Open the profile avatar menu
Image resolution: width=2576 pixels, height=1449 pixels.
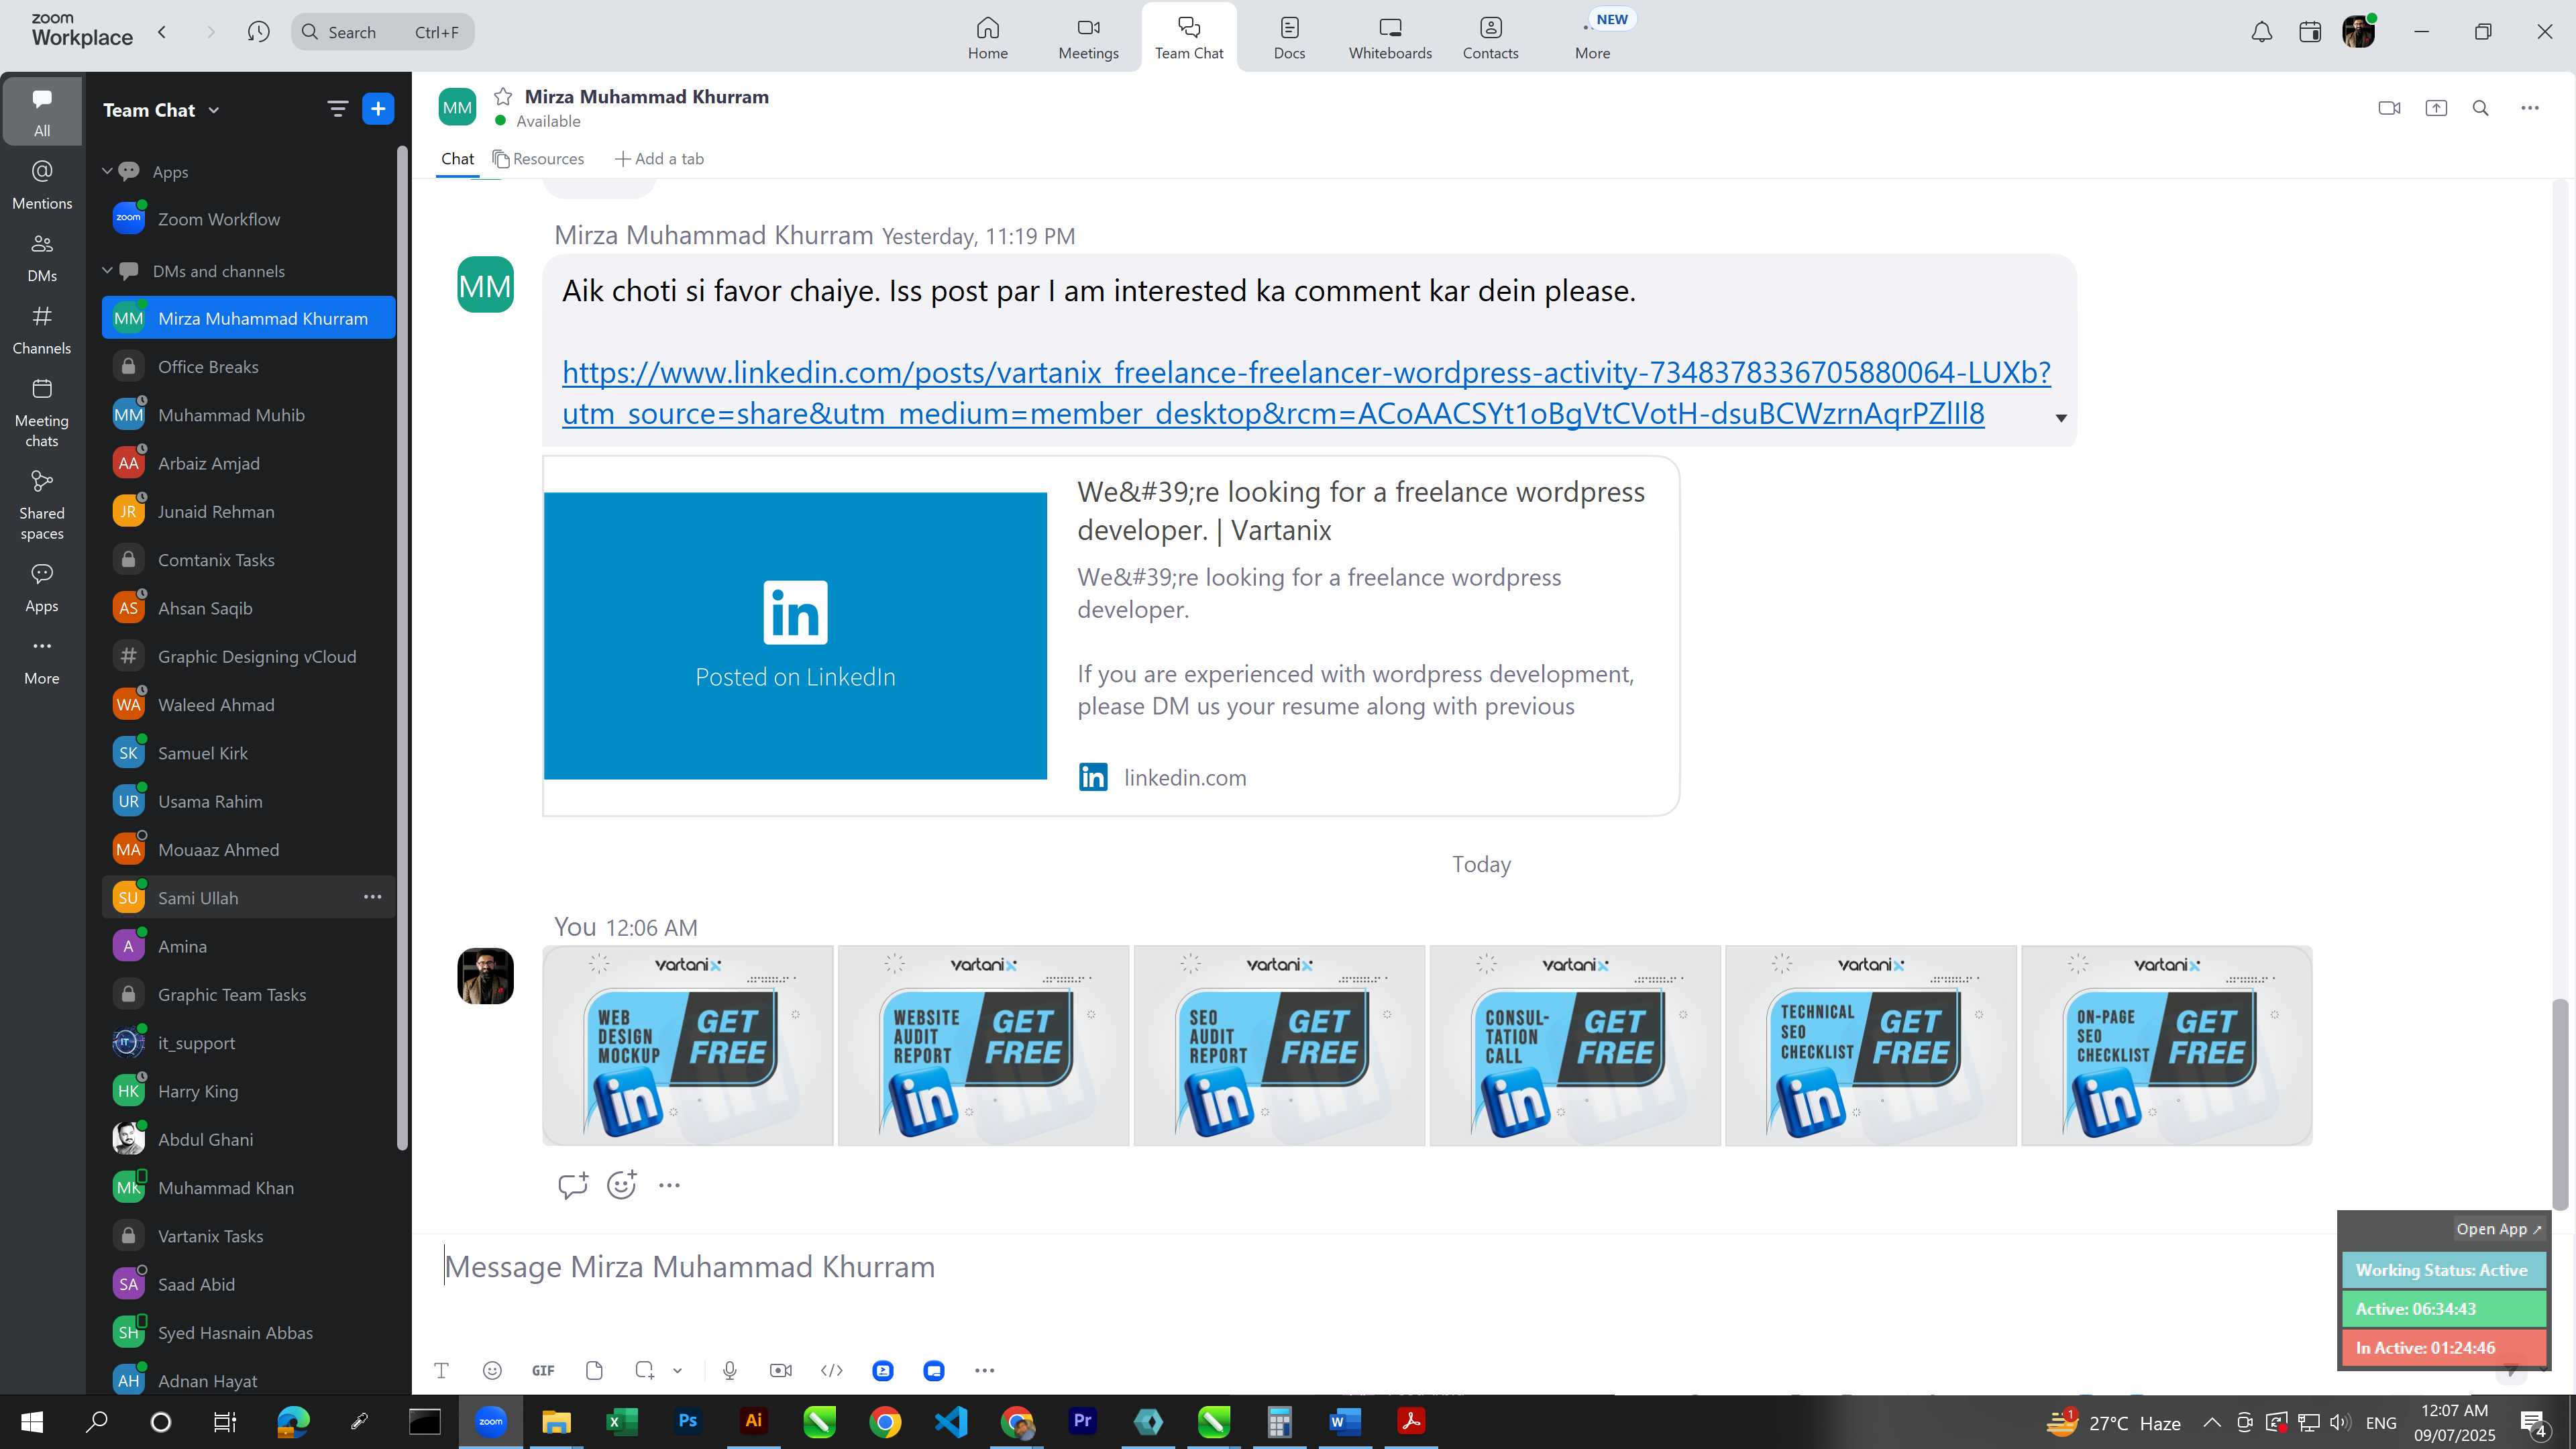2358,32
